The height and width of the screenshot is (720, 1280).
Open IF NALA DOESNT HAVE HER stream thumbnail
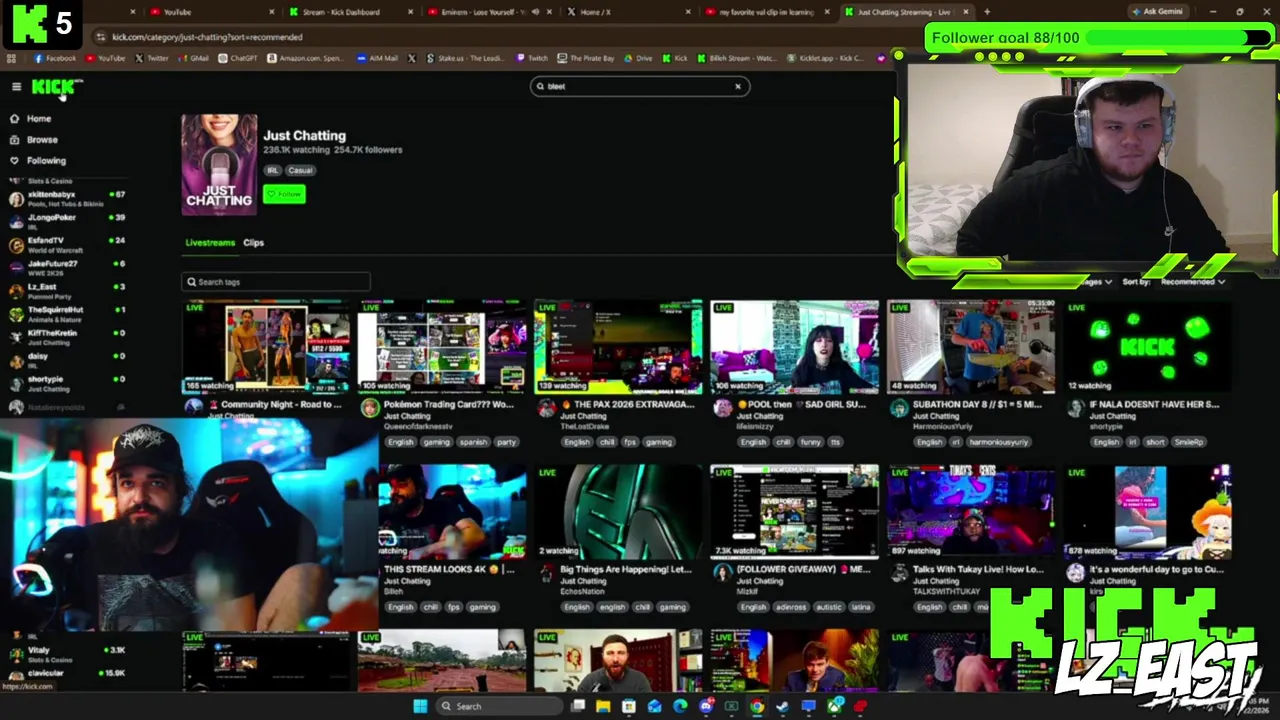click(x=1147, y=347)
